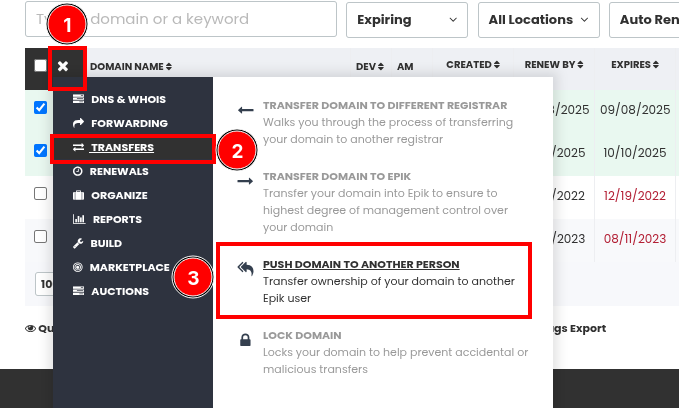Click the Marketplace target icon
The height and width of the screenshot is (408, 679).
[78, 267]
